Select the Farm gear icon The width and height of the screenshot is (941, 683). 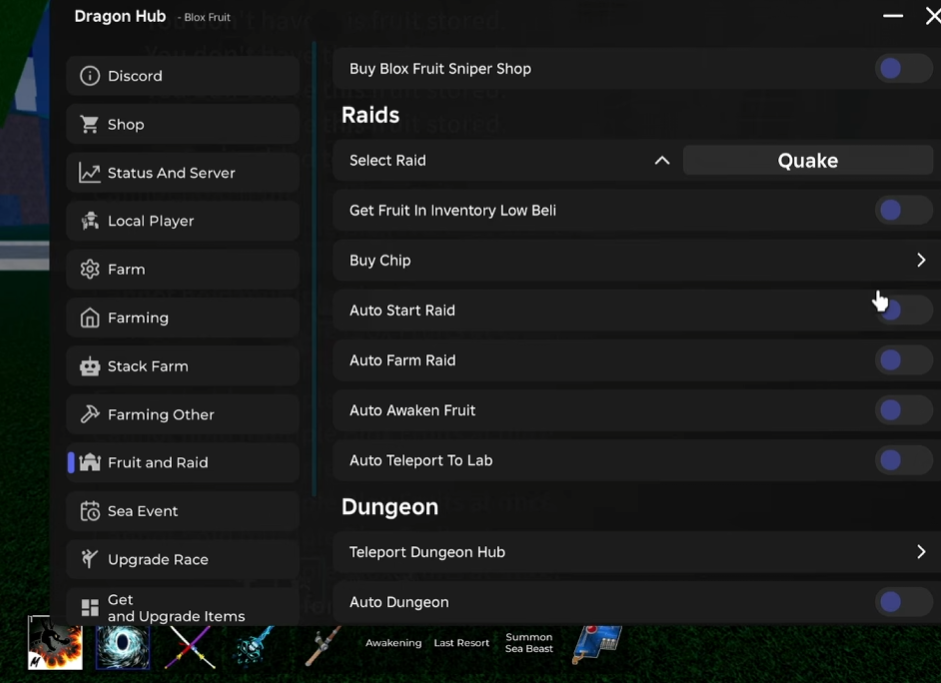[90, 269]
